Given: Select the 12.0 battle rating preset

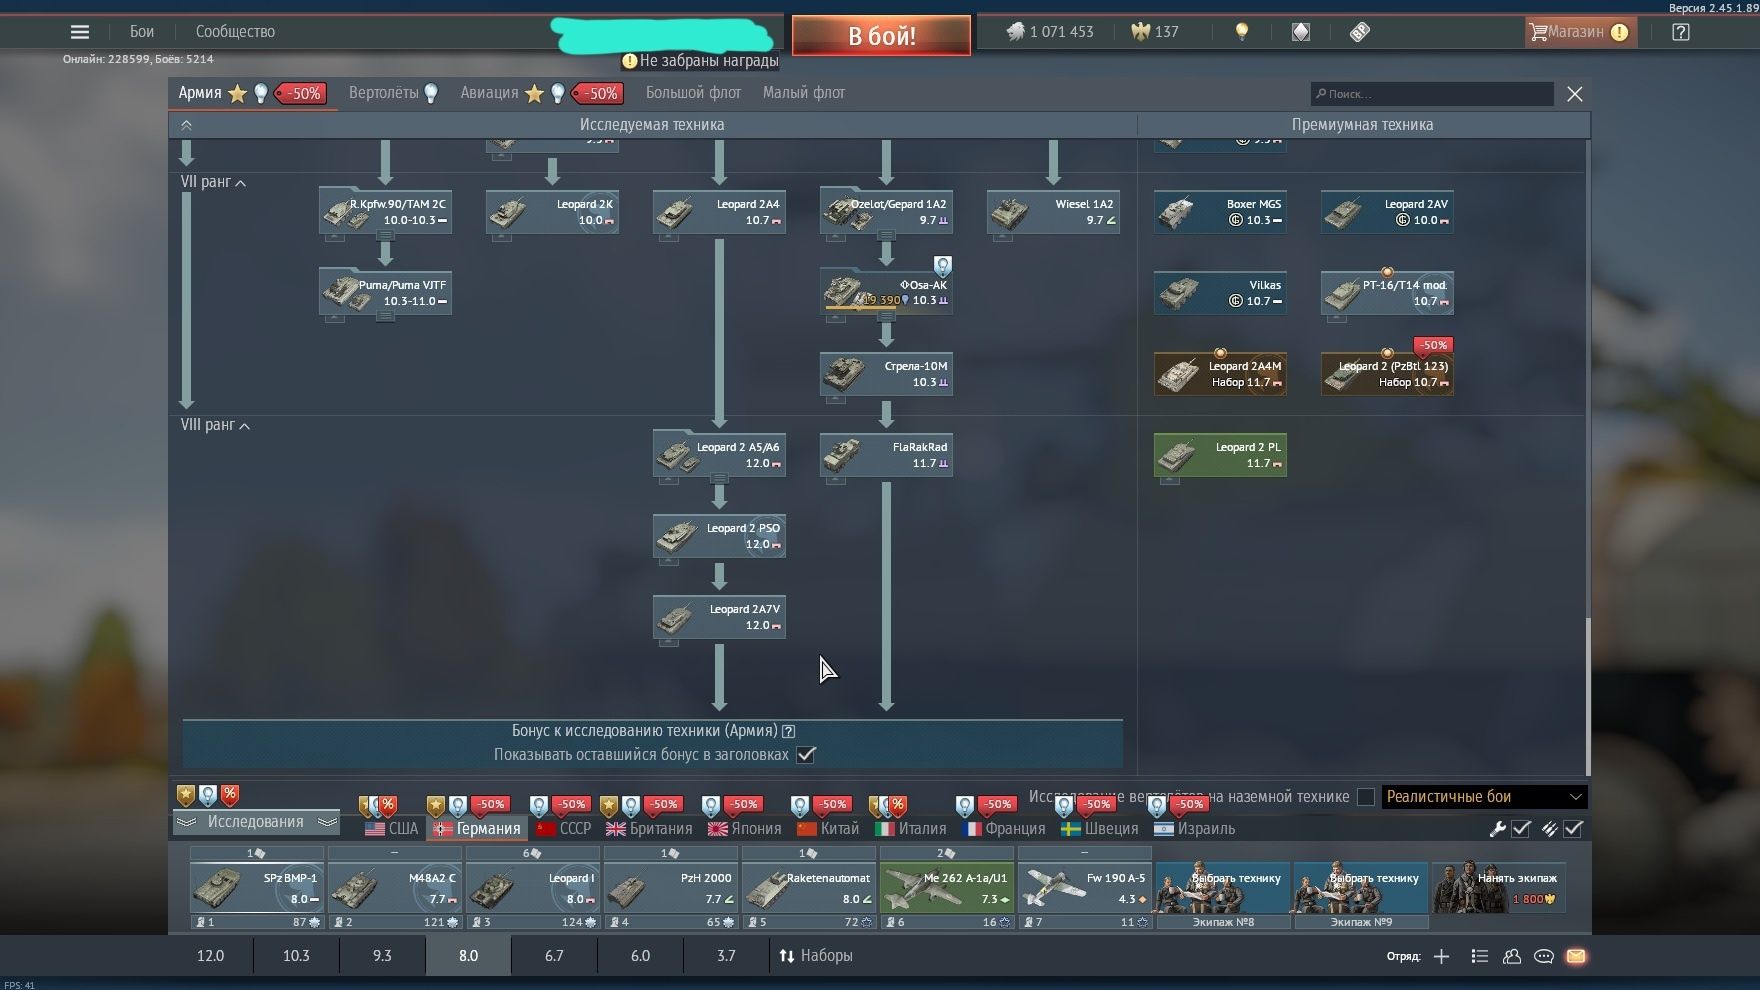Looking at the screenshot, I should click(x=210, y=956).
